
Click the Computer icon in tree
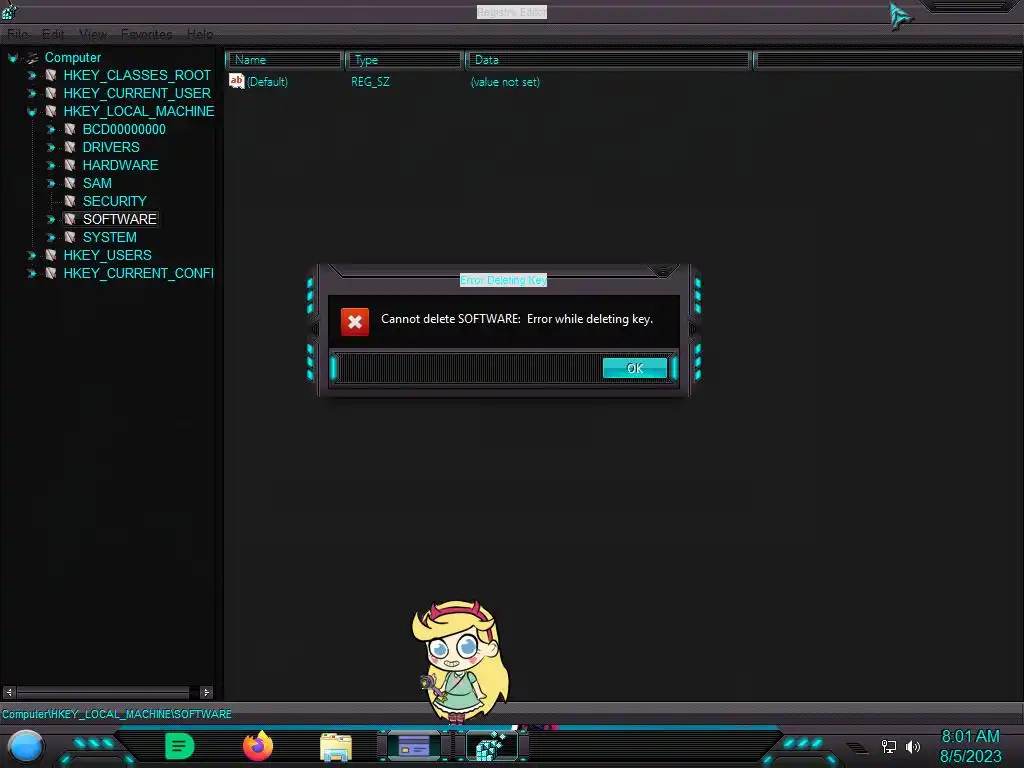tap(32, 58)
